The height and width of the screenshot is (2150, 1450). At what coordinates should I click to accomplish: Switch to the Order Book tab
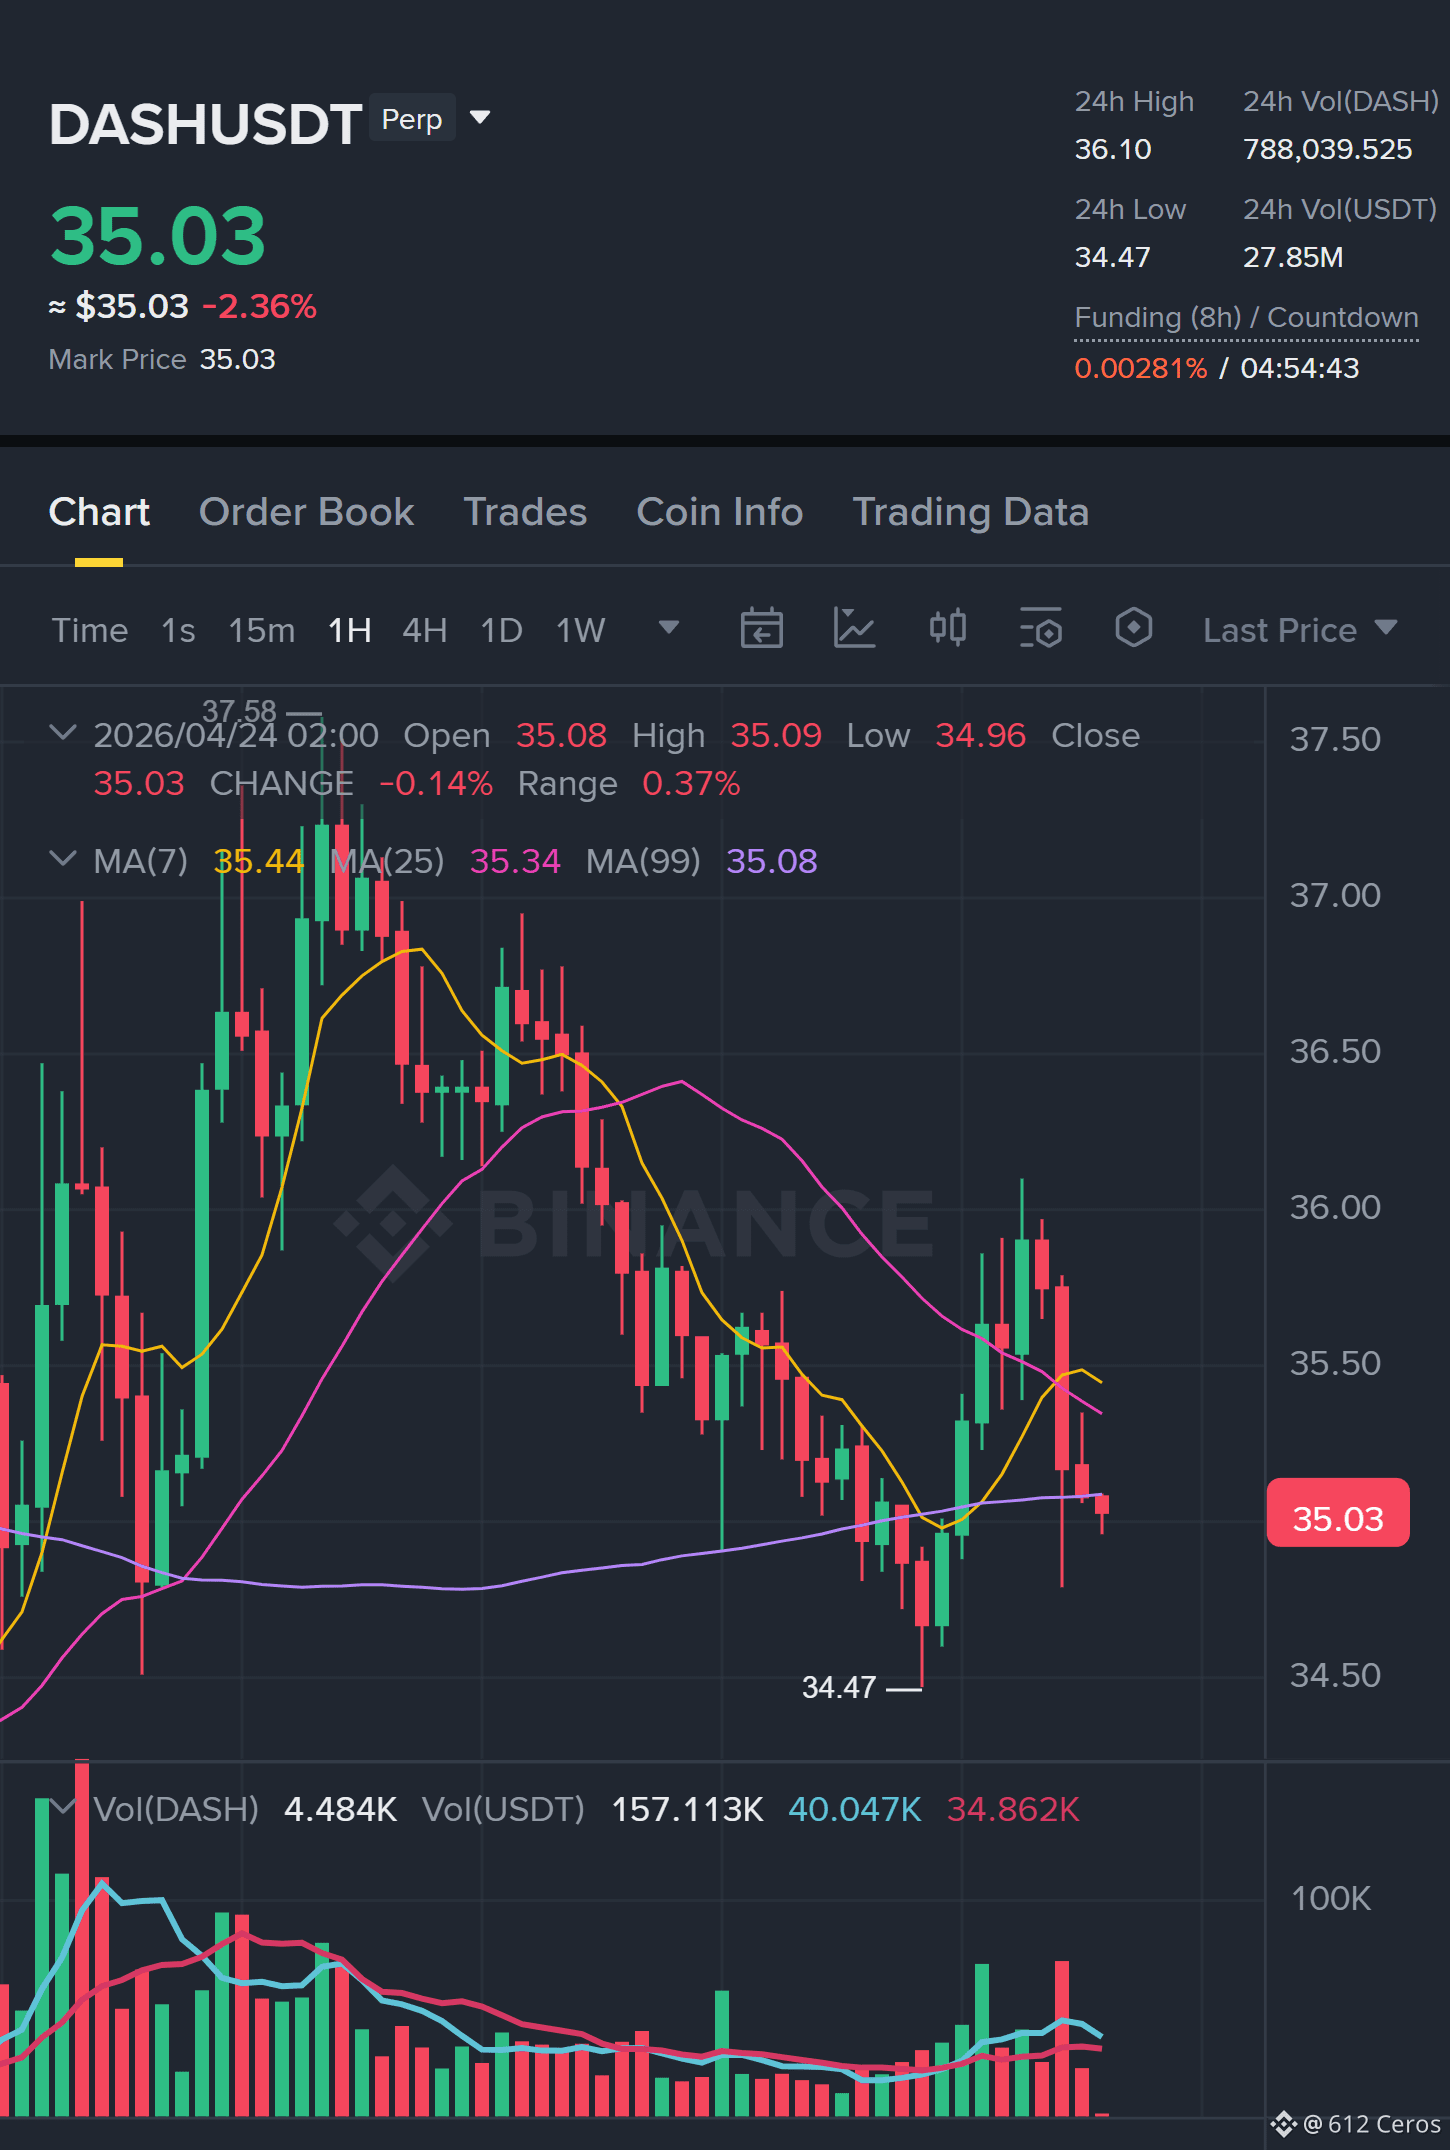(306, 512)
